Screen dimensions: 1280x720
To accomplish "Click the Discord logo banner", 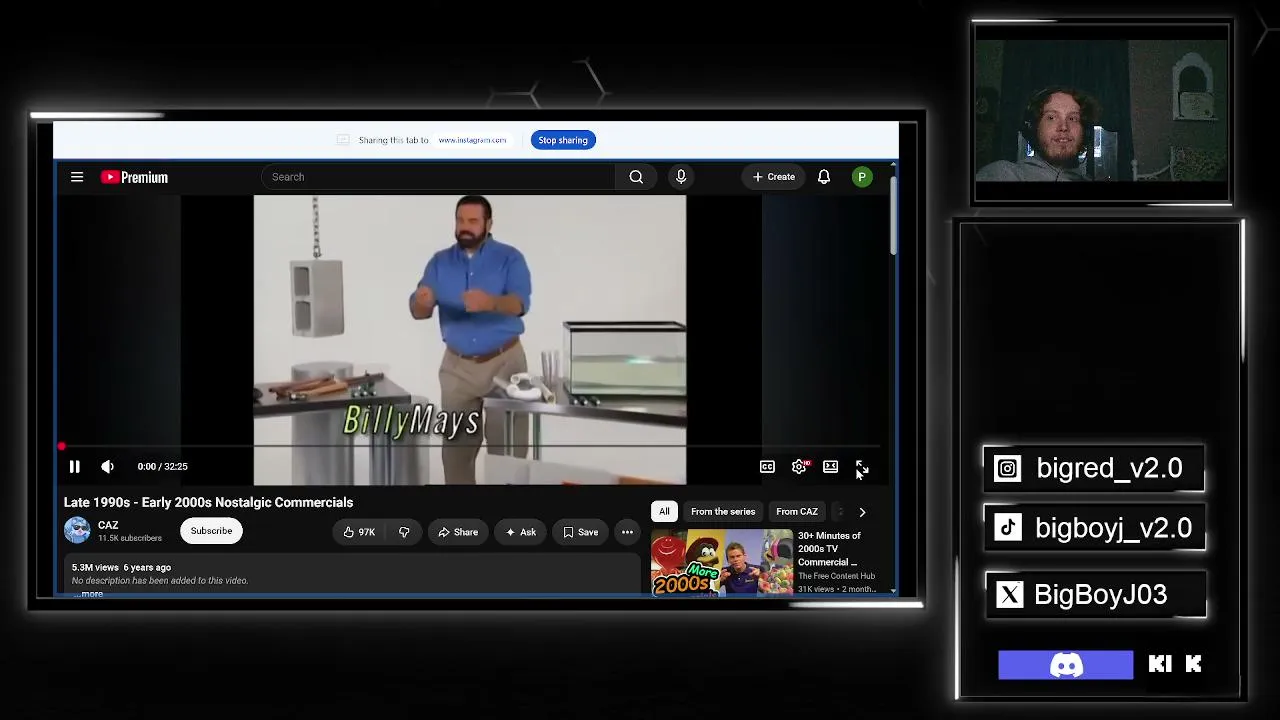I will pyautogui.click(x=1066, y=665).
